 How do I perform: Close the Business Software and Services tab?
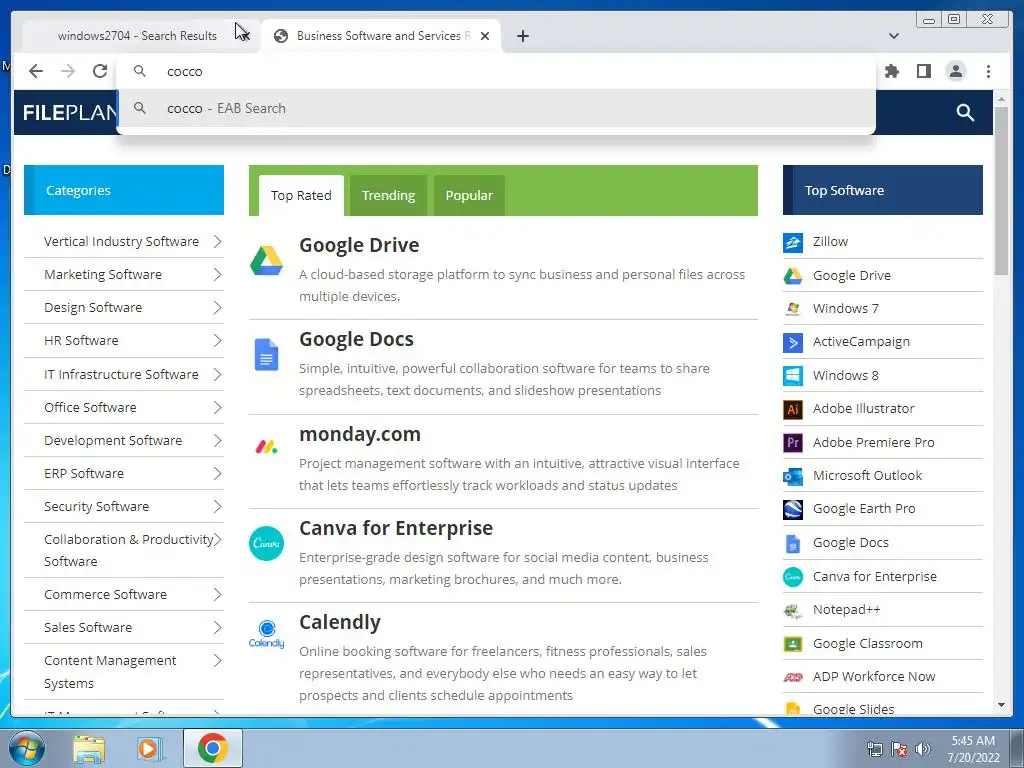(x=485, y=36)
